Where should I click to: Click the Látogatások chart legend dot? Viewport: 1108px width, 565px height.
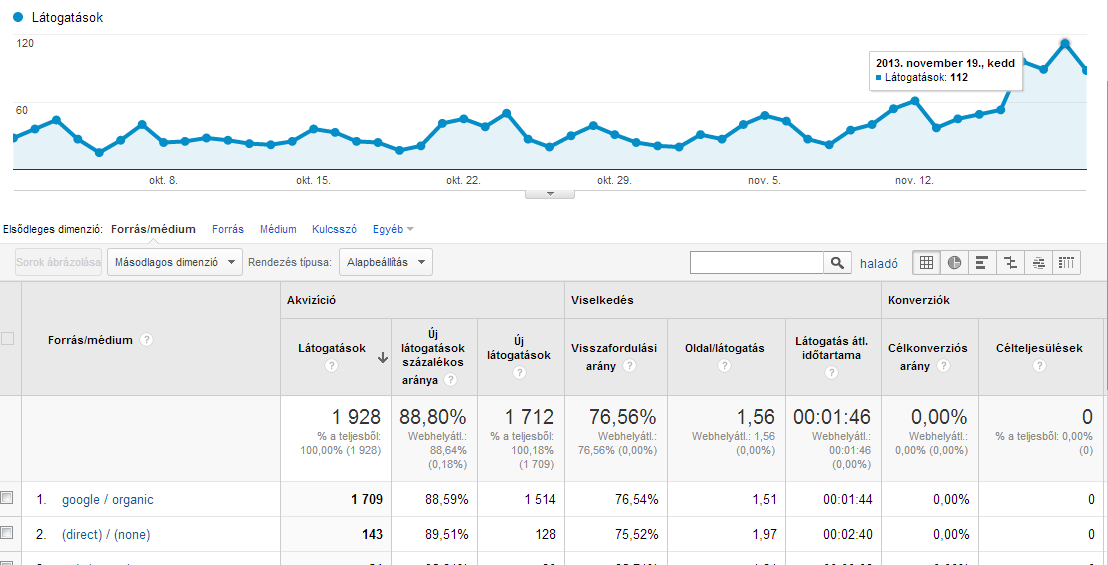19,18
